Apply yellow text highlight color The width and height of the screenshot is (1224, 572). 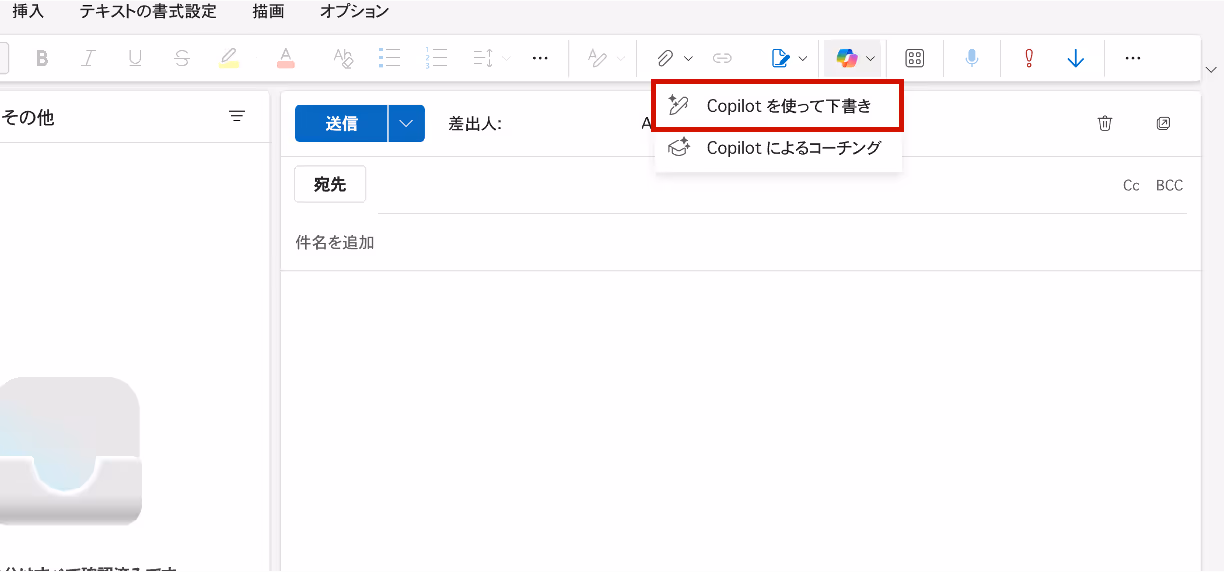(x=229, y=59)
